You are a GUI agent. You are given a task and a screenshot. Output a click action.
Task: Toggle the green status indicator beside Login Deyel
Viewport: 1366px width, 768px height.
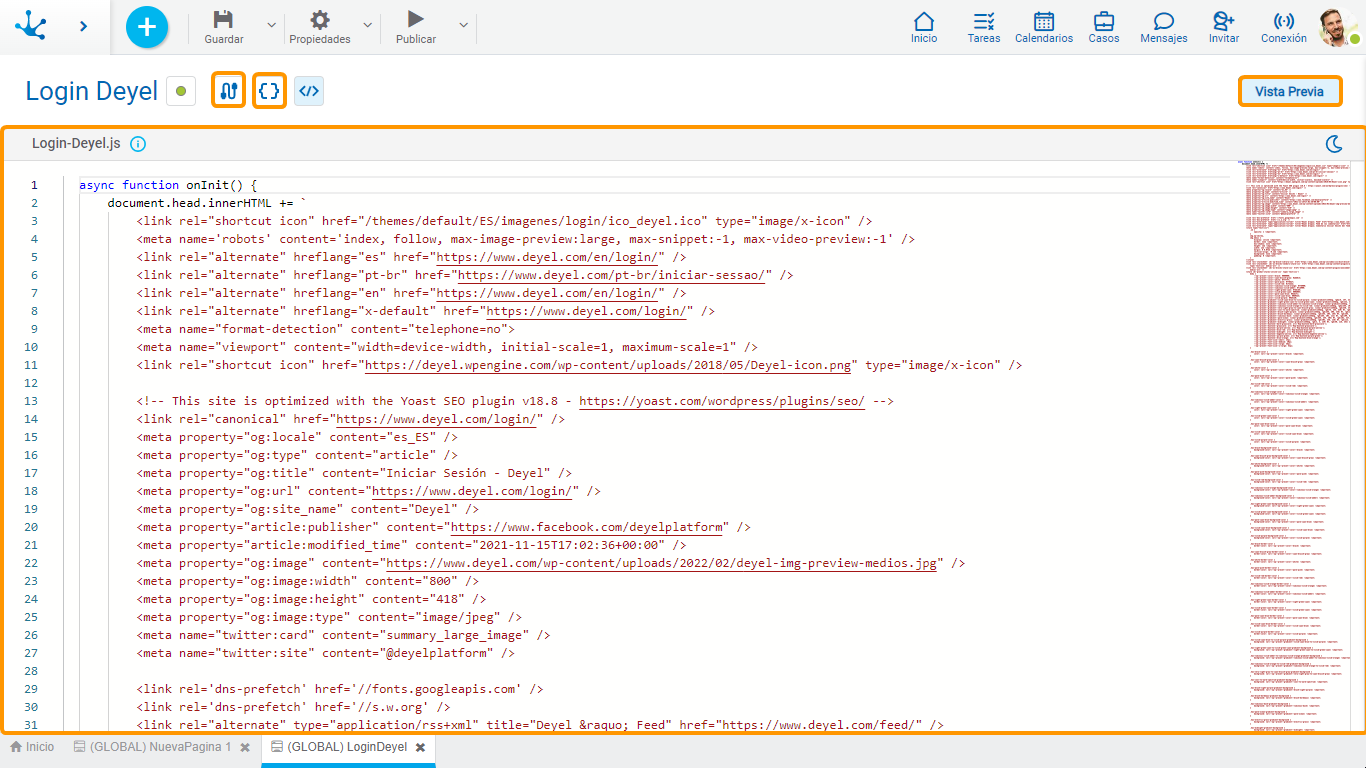click(x=181, y=91)
